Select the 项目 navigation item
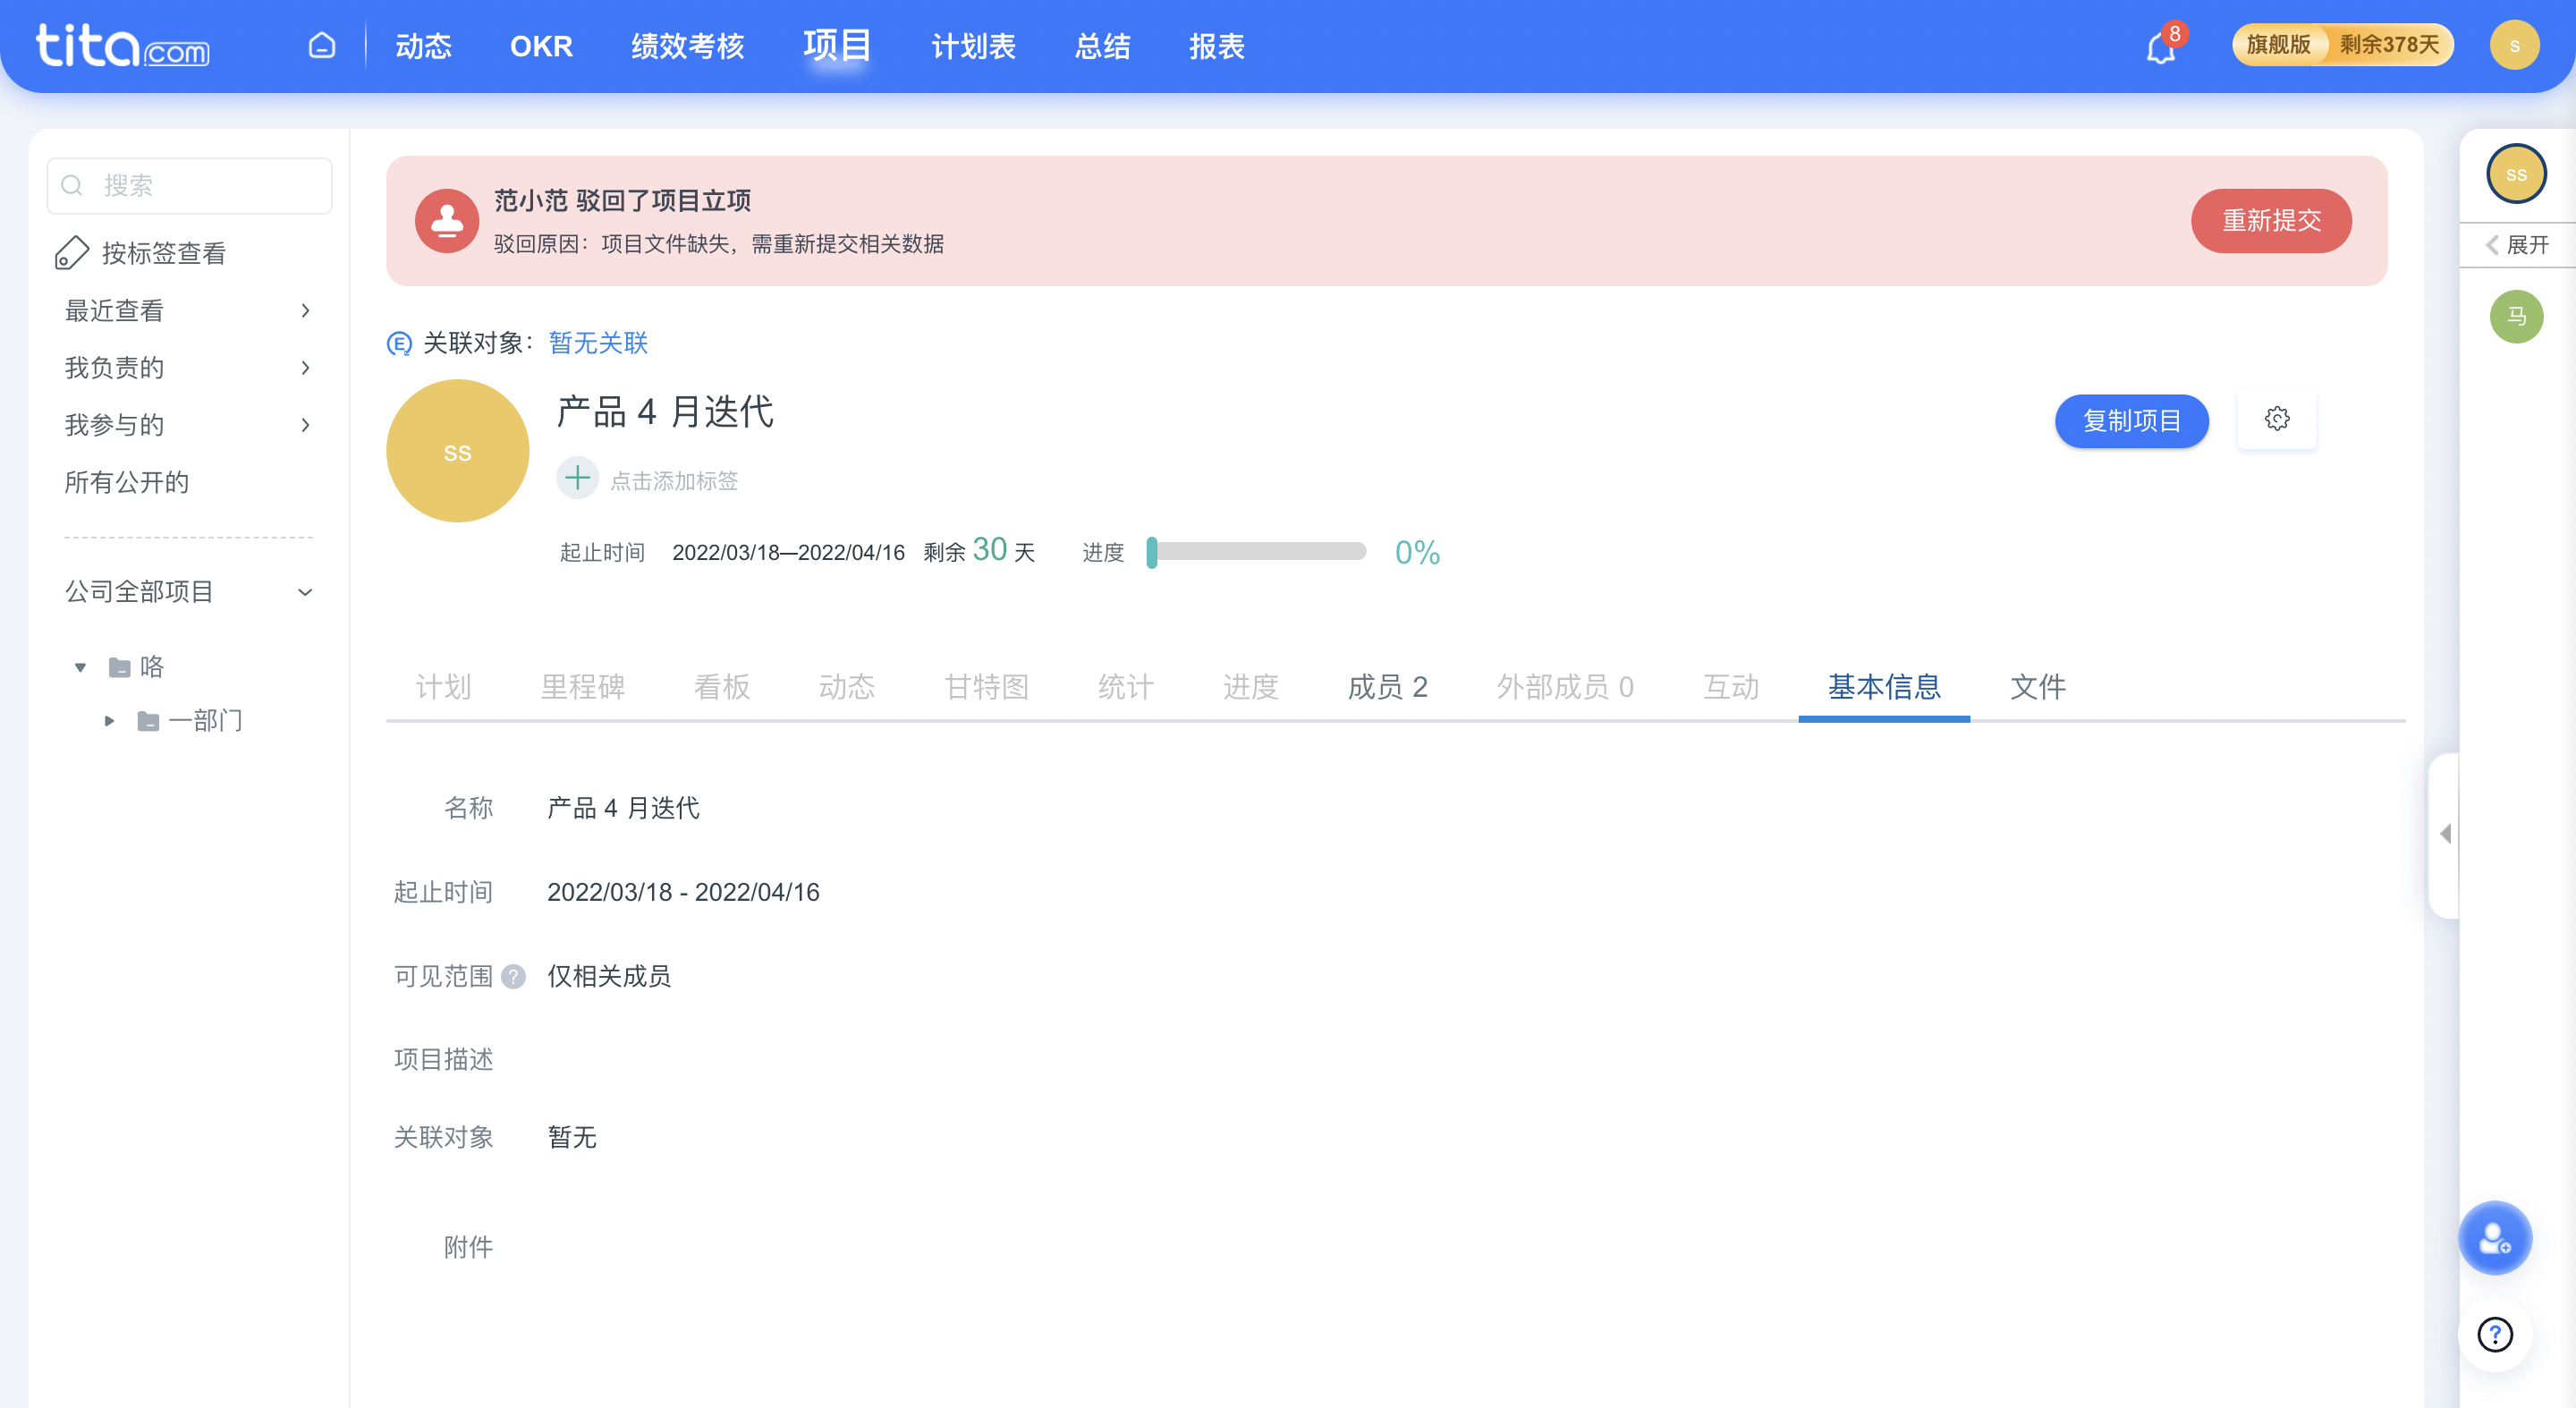 tap(836, 46)
